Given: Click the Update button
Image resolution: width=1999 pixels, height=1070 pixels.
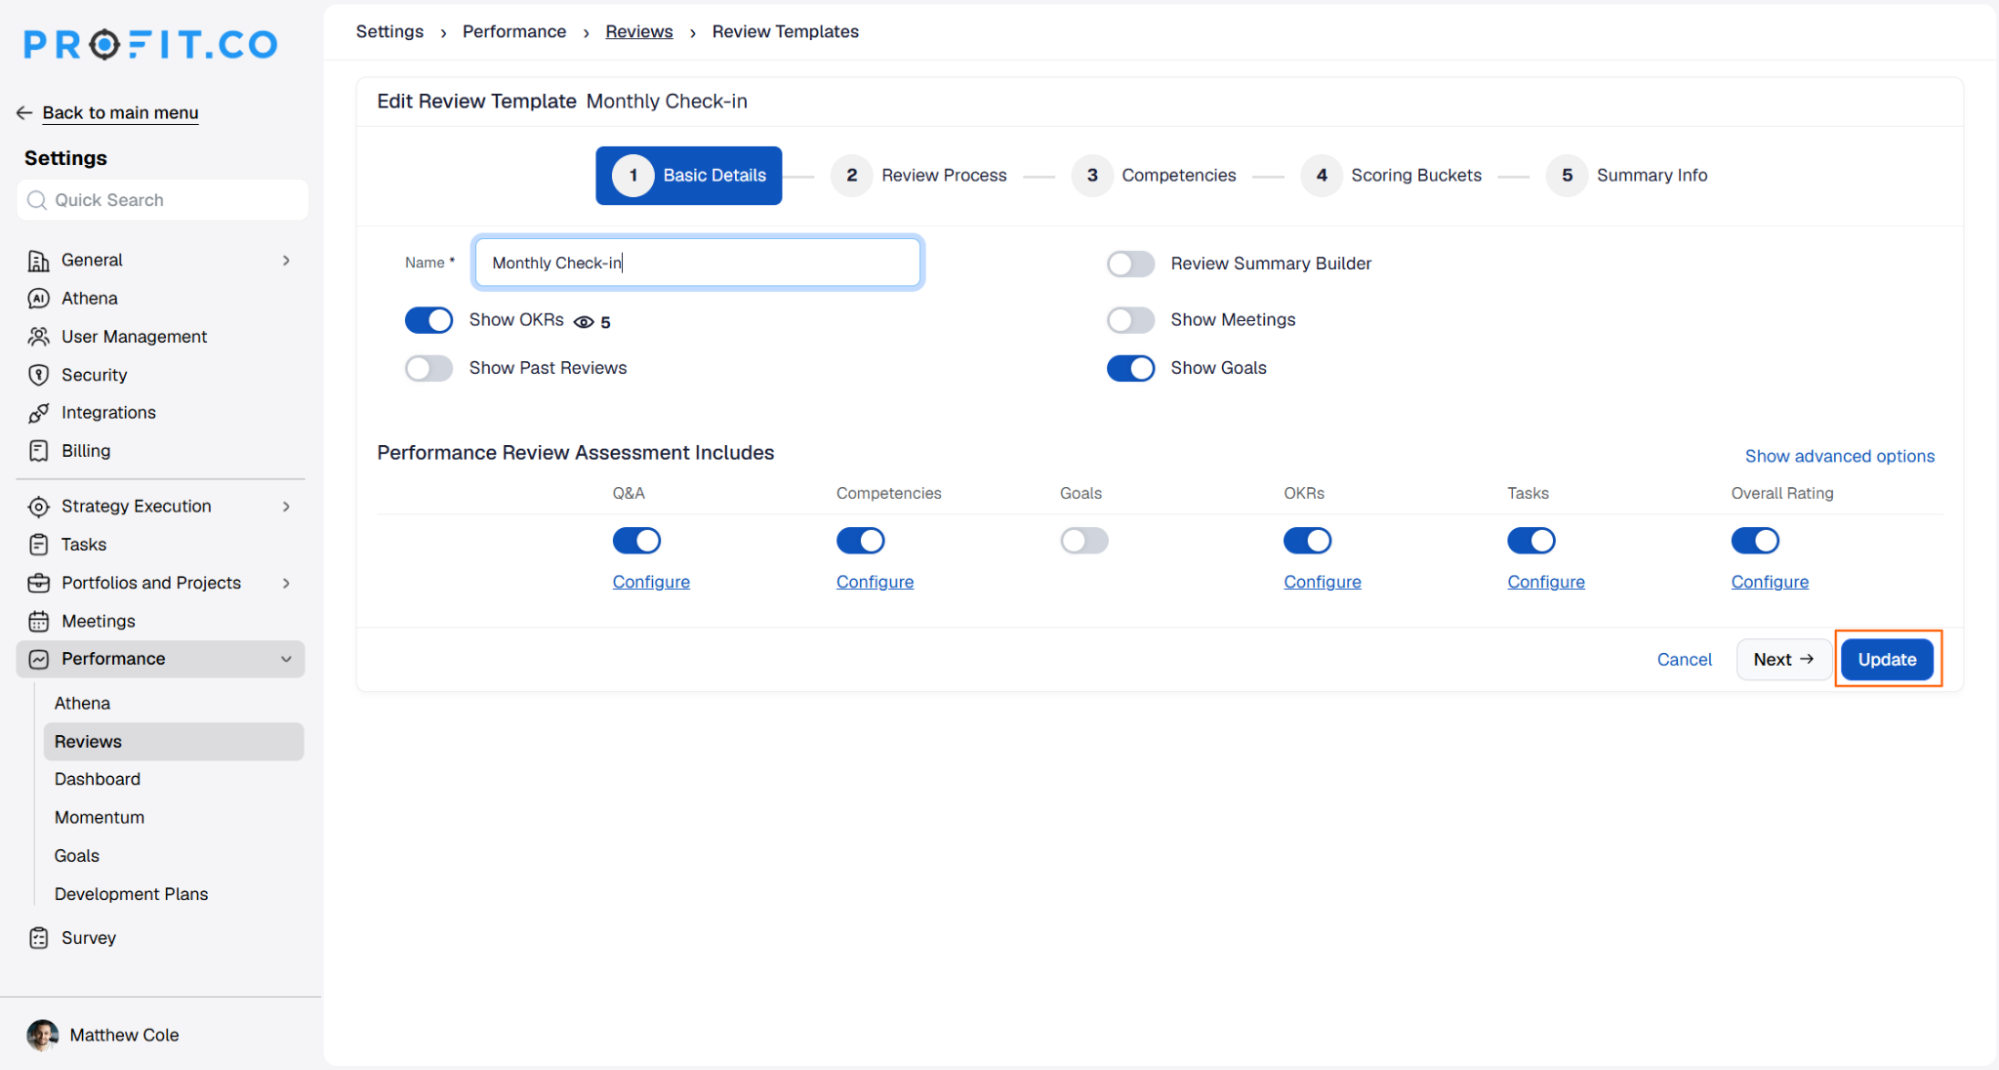Looking at the screenshot, I should tap(1887, 660).
